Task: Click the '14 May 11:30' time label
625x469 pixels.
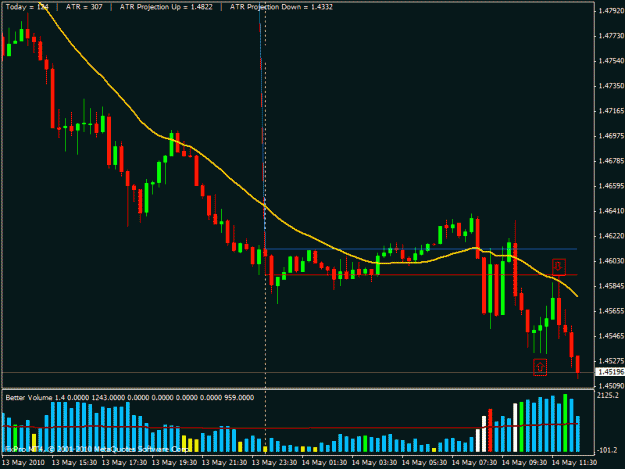Action: 574,463
